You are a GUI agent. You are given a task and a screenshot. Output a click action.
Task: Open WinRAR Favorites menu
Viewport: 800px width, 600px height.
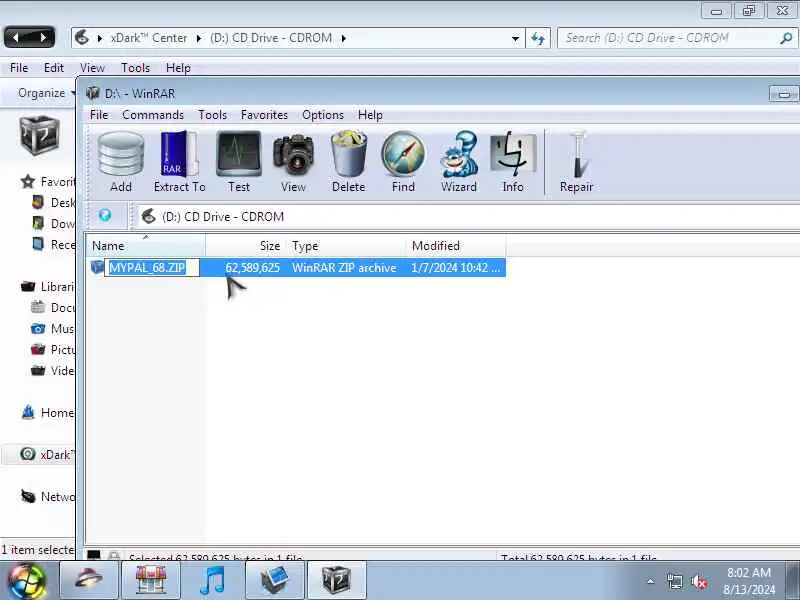coord(264,115)
